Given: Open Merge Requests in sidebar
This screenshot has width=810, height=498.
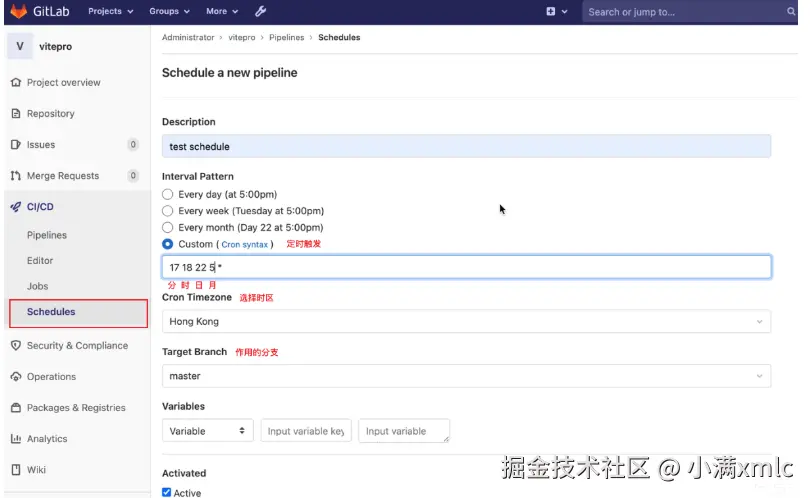Looking at the screenshot, I should pyautogui.click(x=63, y=176).
